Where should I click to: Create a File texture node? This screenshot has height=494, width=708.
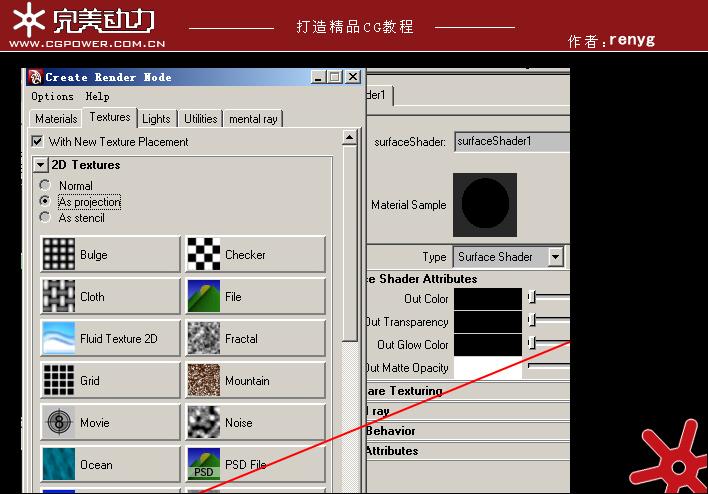click(256, 296)
